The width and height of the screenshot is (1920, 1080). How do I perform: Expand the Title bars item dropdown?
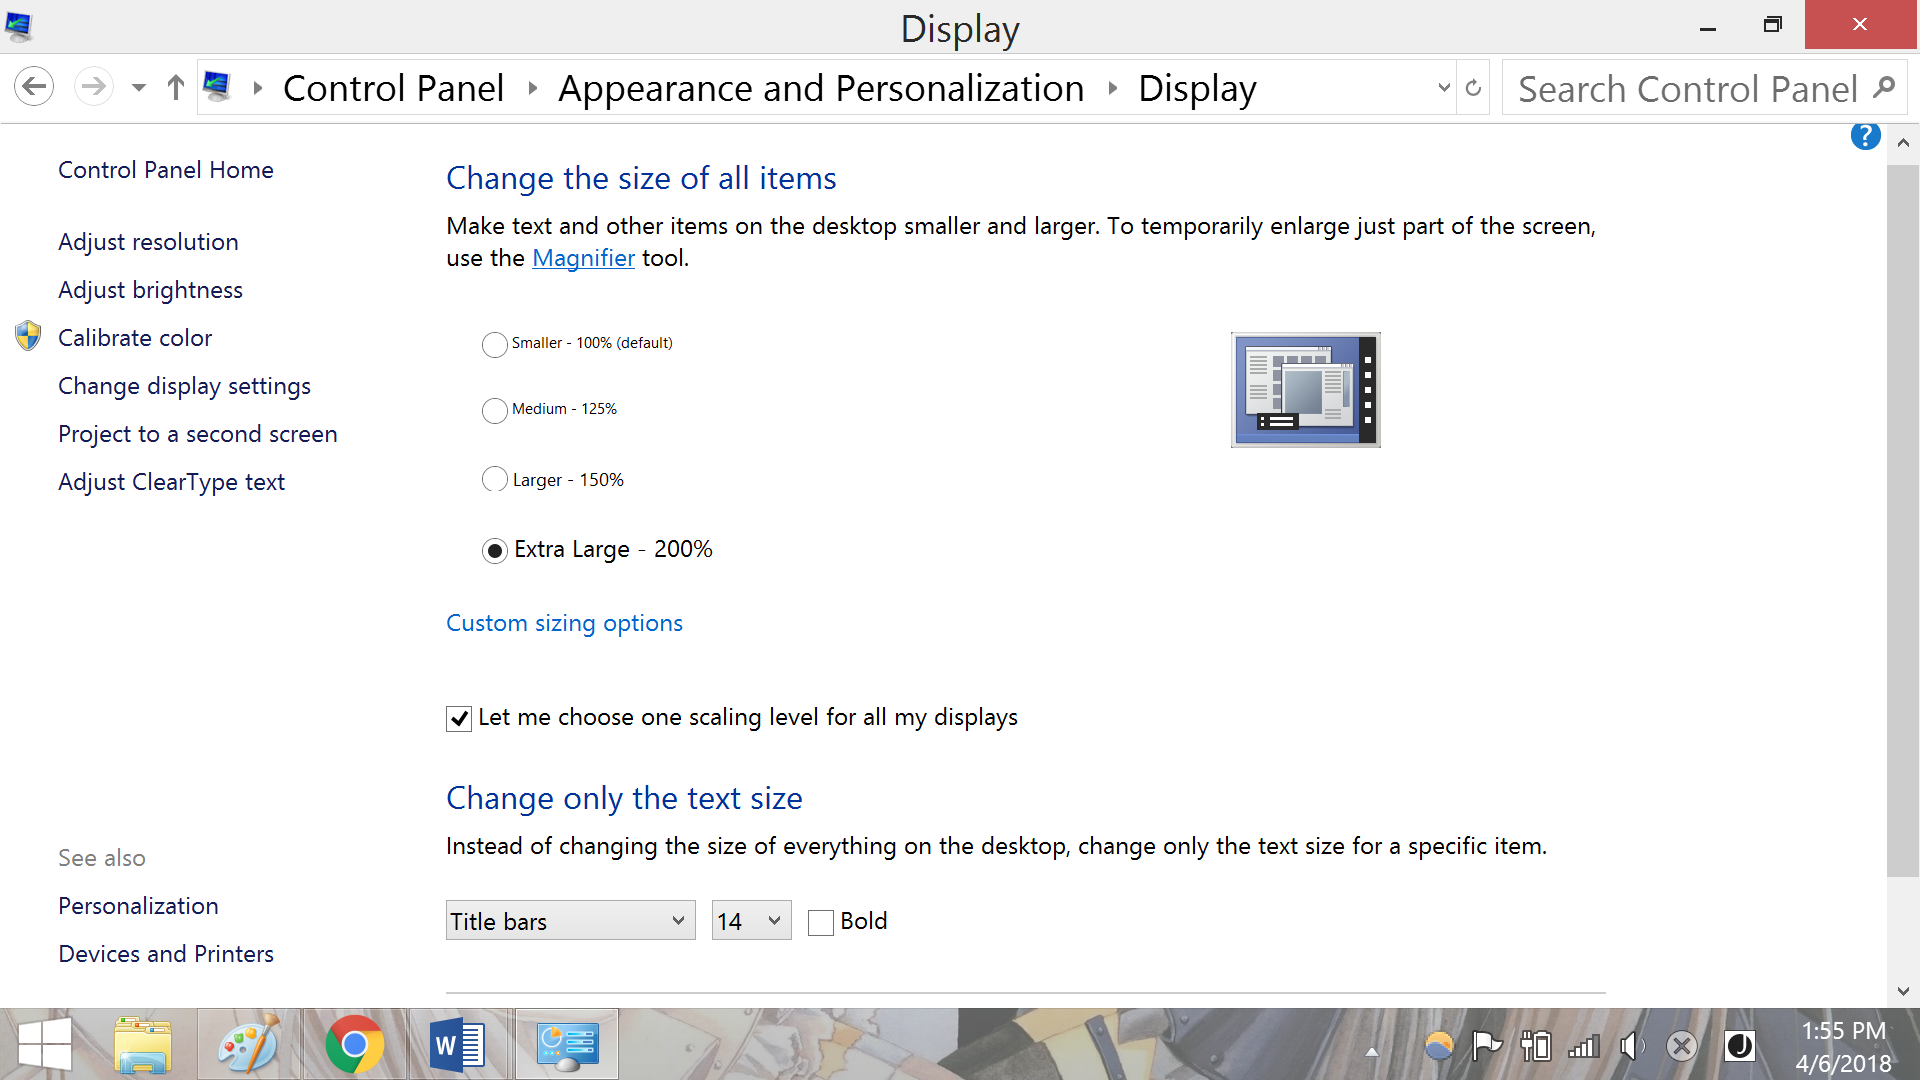point(570,921)
